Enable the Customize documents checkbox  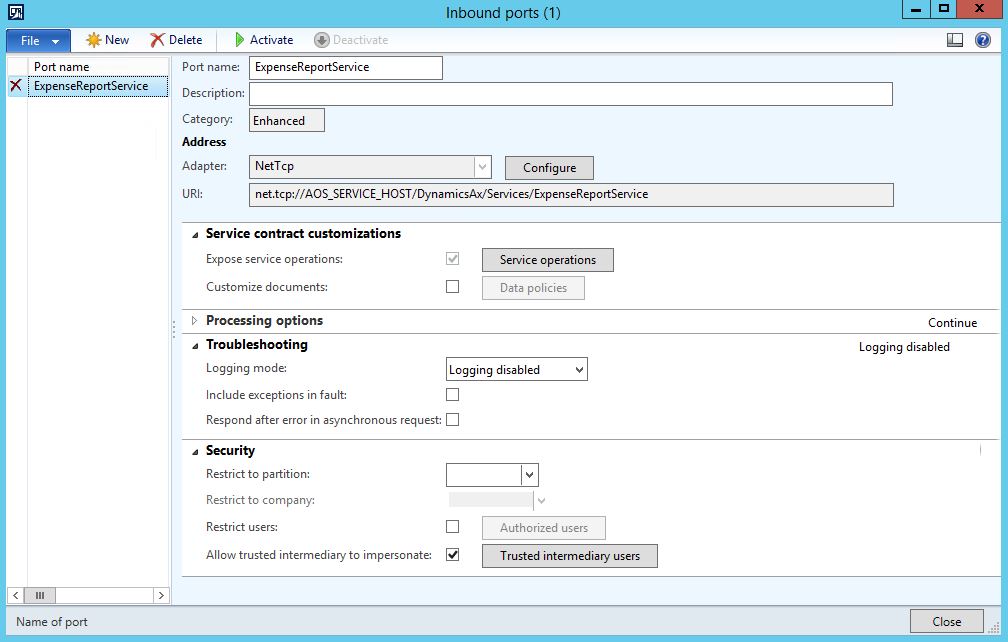[452, 288]
